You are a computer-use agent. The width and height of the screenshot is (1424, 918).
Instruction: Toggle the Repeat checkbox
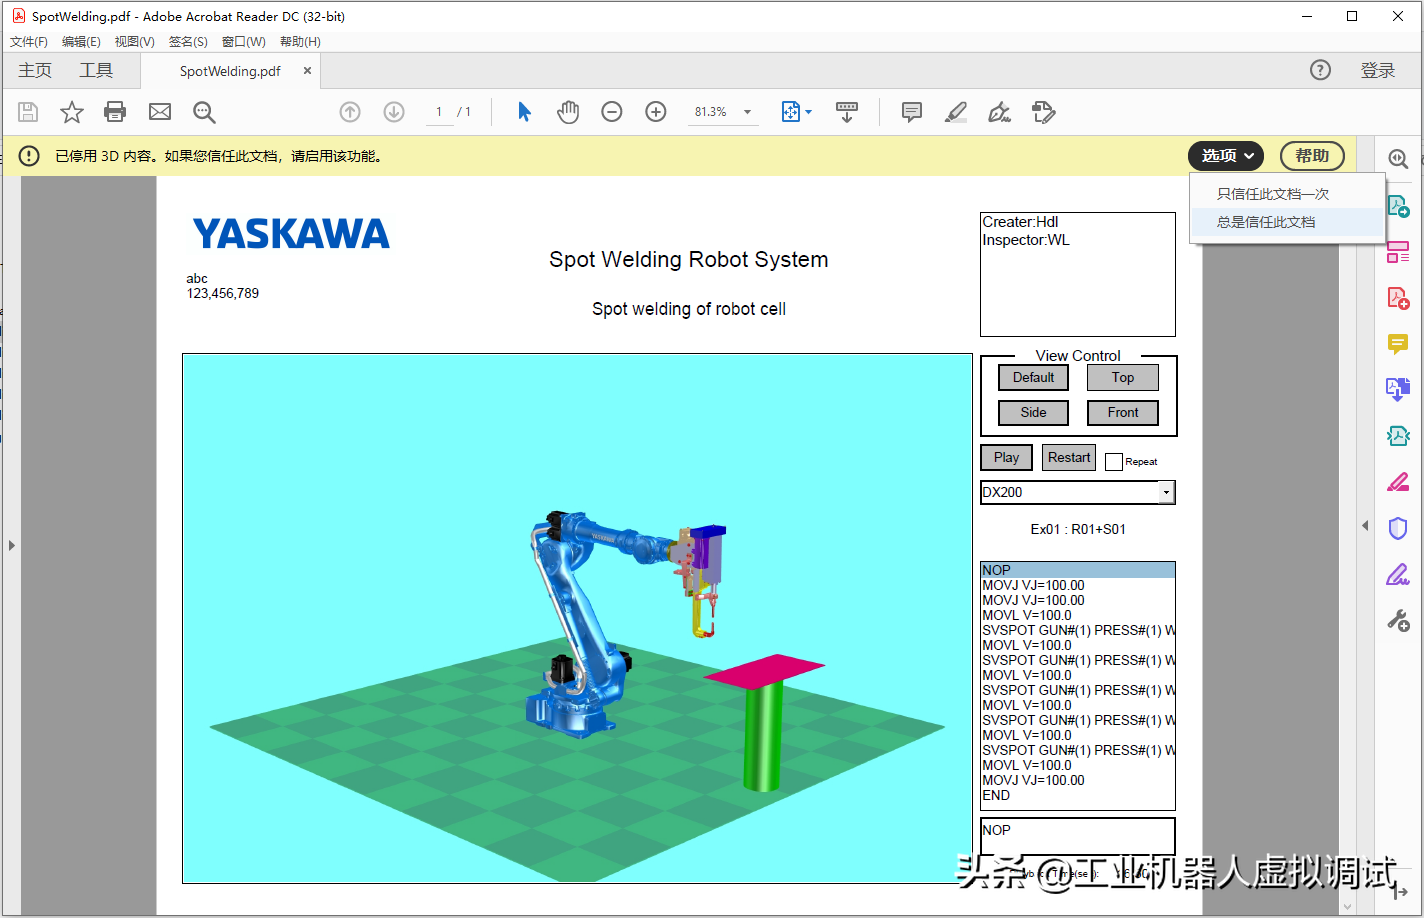click(1114, 462)
